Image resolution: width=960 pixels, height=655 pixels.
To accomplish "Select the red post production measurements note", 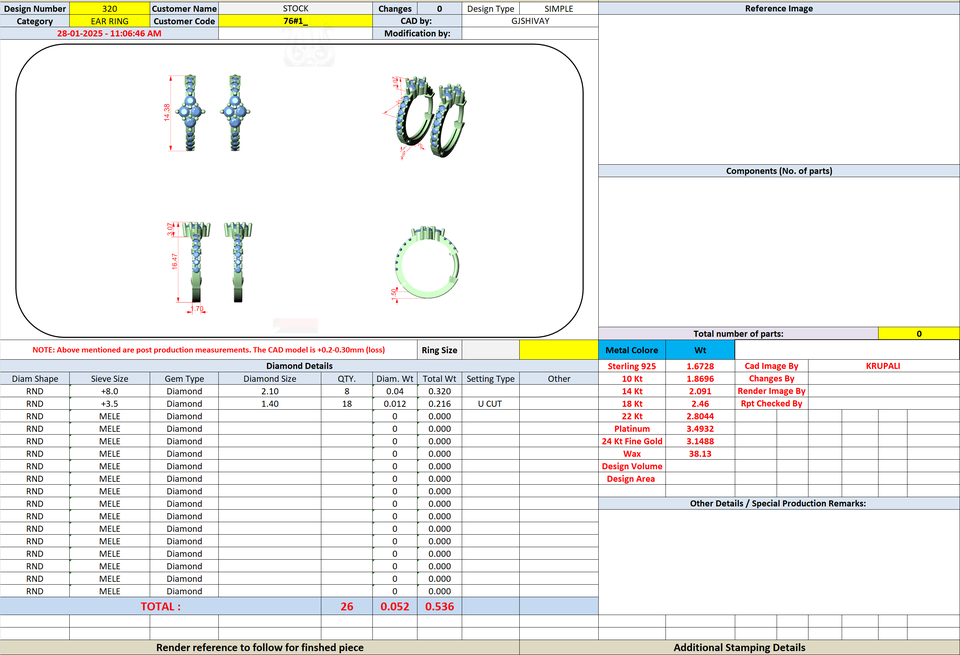I will click(209, 350).
